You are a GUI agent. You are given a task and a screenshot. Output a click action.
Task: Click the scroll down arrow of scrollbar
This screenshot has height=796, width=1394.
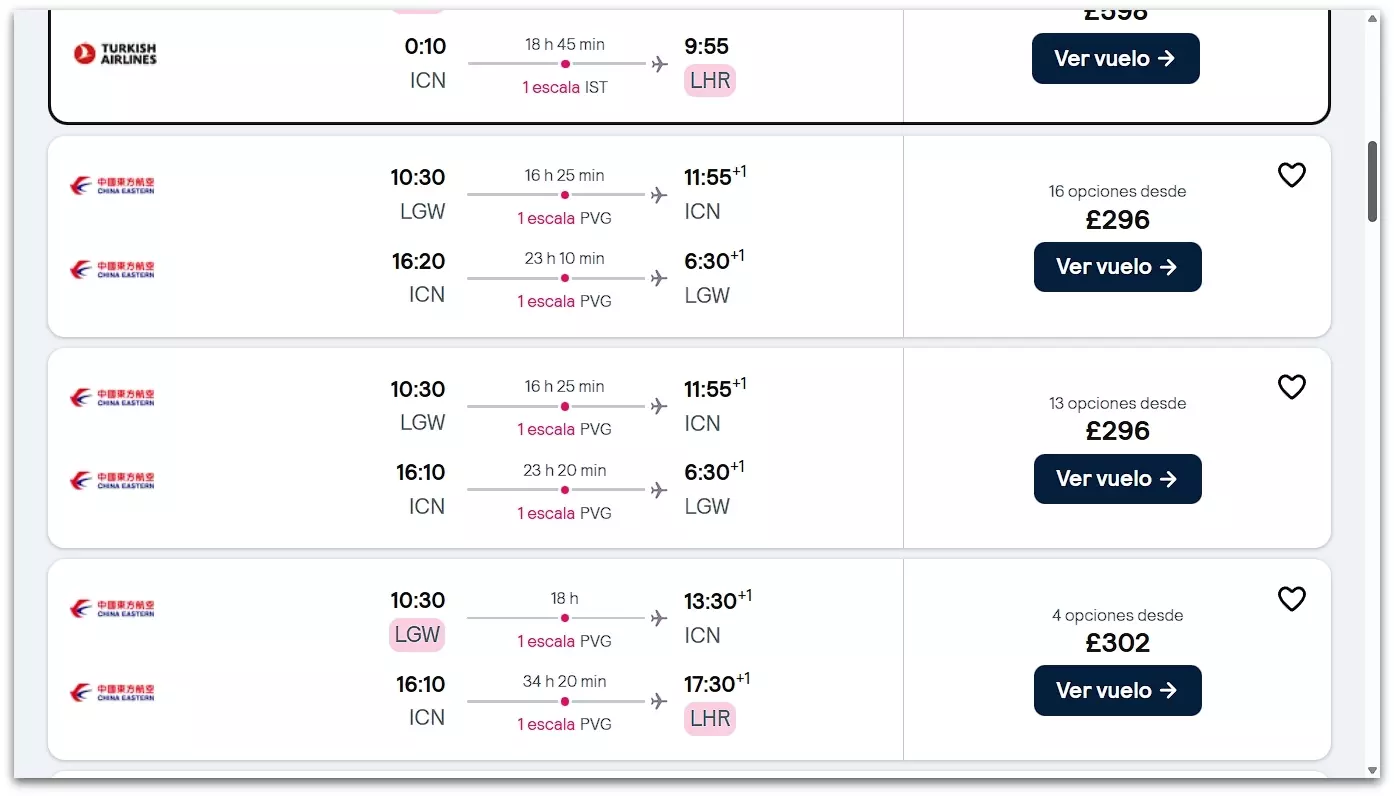click(x=1373, y=770)
